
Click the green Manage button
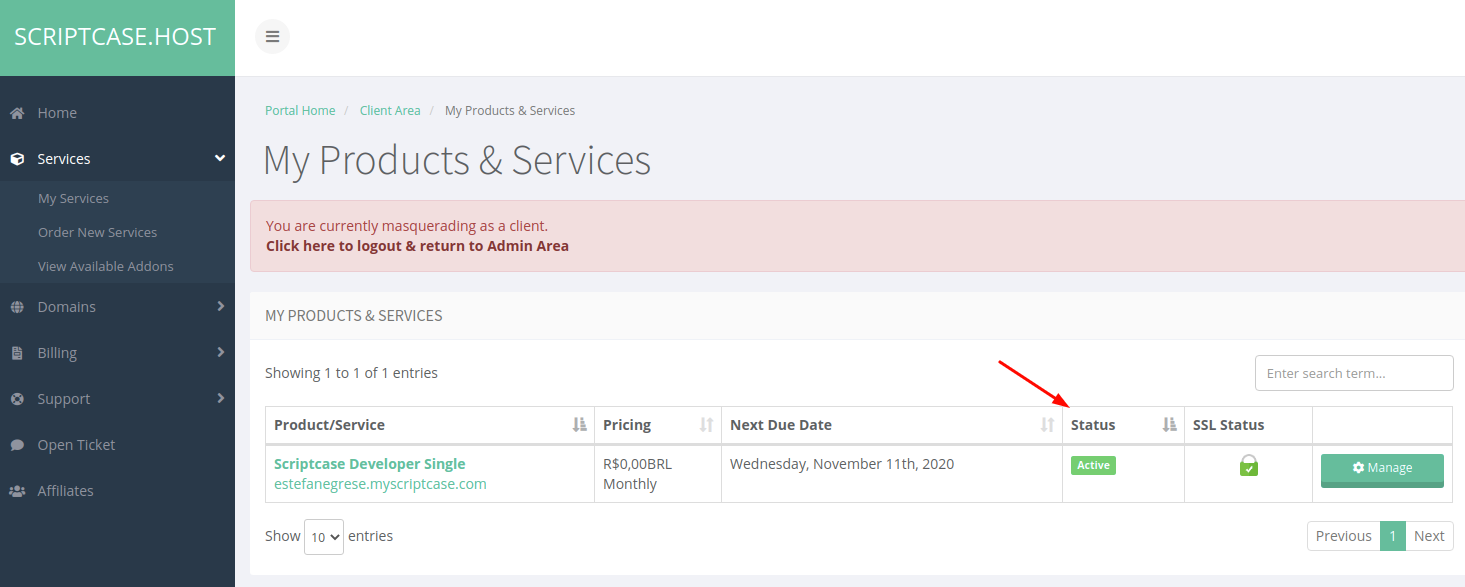point(1382,470)
